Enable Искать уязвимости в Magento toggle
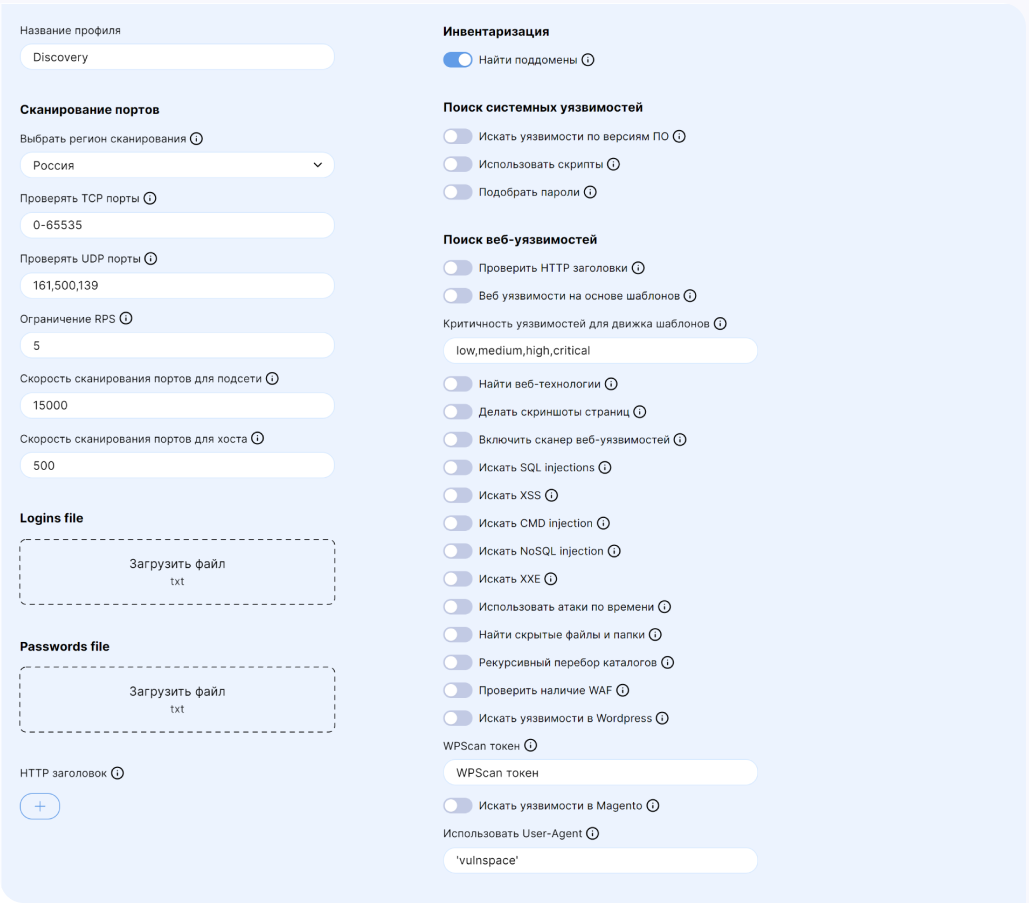 [x=457, y=805]
